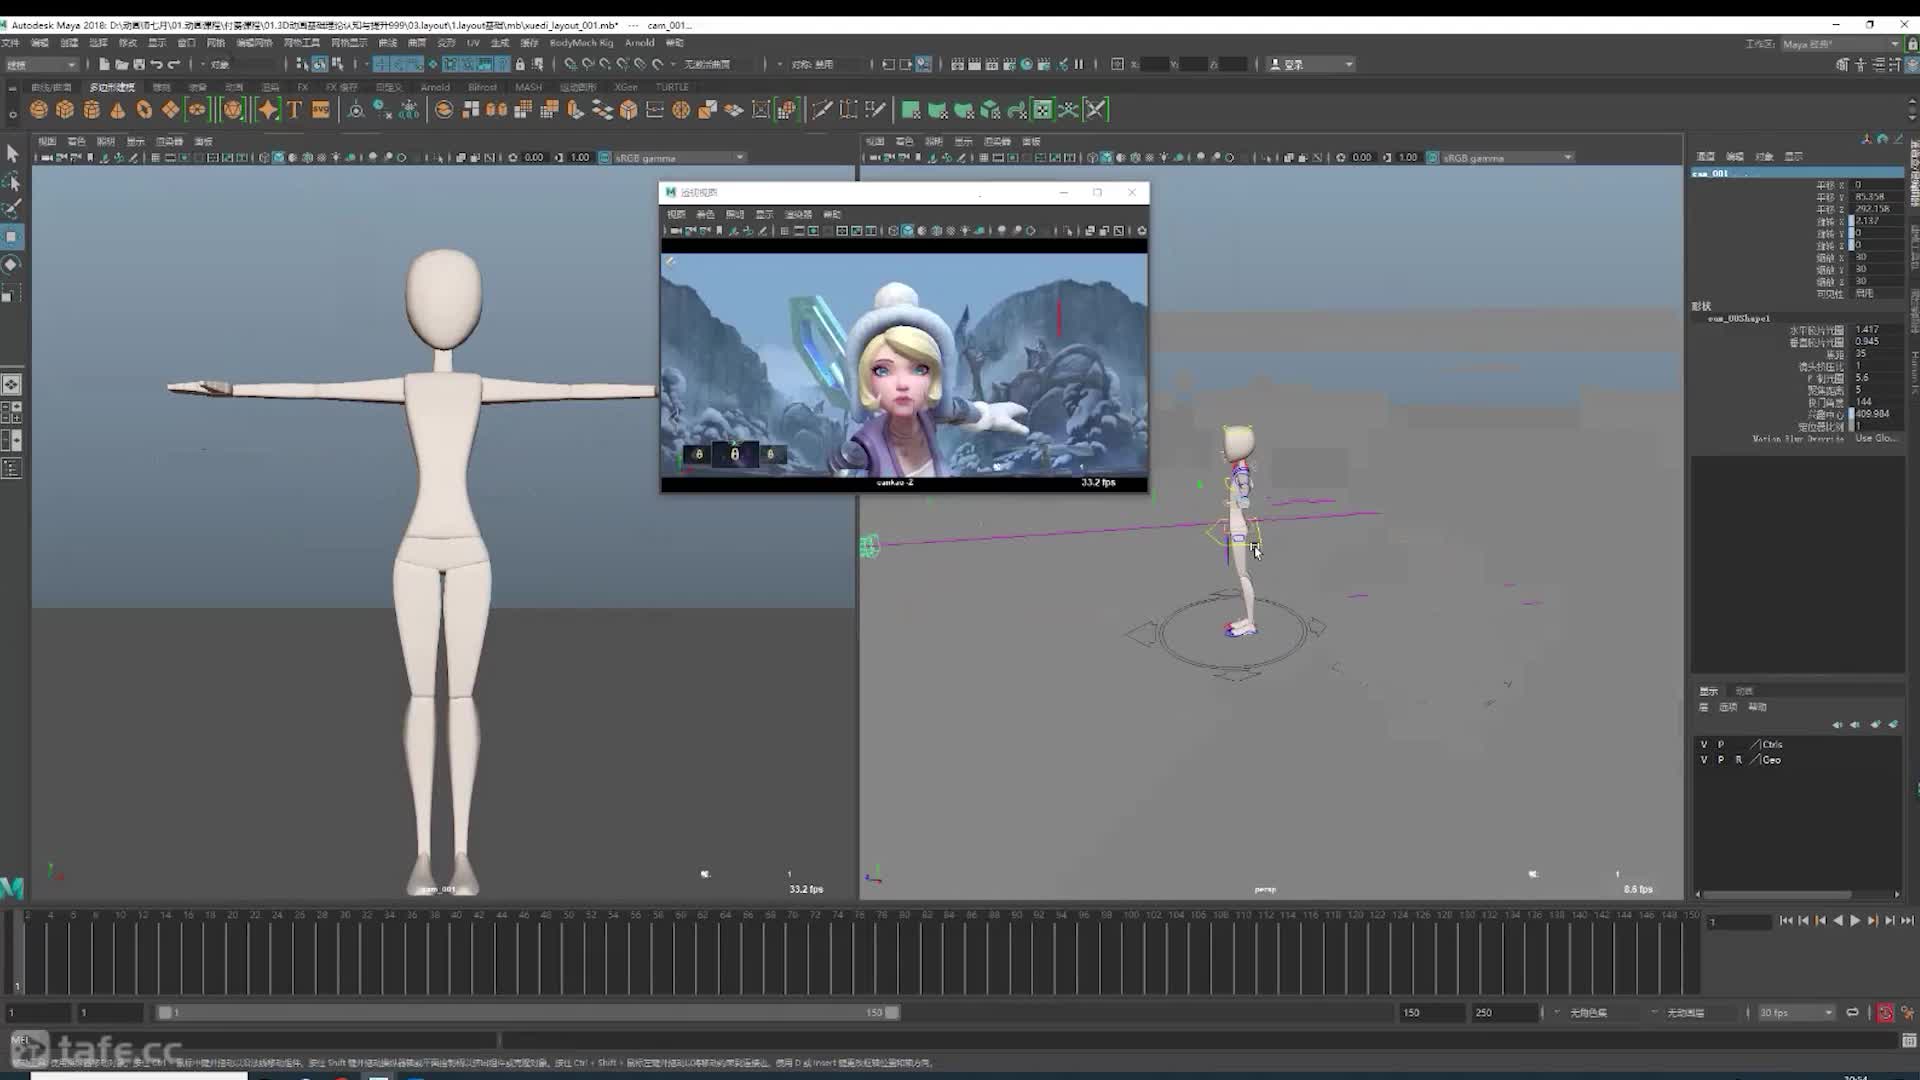Click the animation end field showing 250
Screen dimensions: 1920x1080
click(1505, 1013)
